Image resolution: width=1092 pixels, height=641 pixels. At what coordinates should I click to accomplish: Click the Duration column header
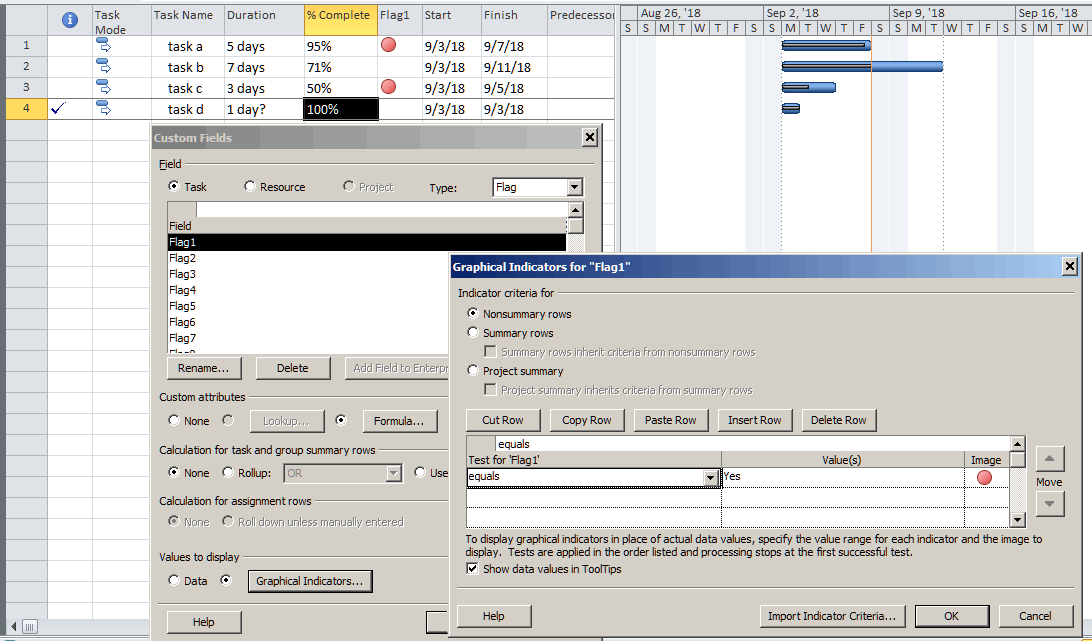coord(264,21)
